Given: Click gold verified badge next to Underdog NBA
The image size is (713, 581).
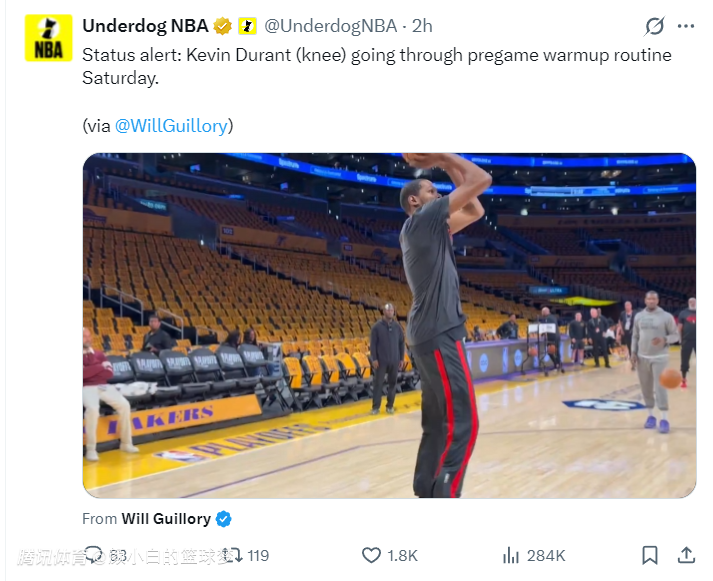Looking at the screenshot, I should tap(222, 26).
